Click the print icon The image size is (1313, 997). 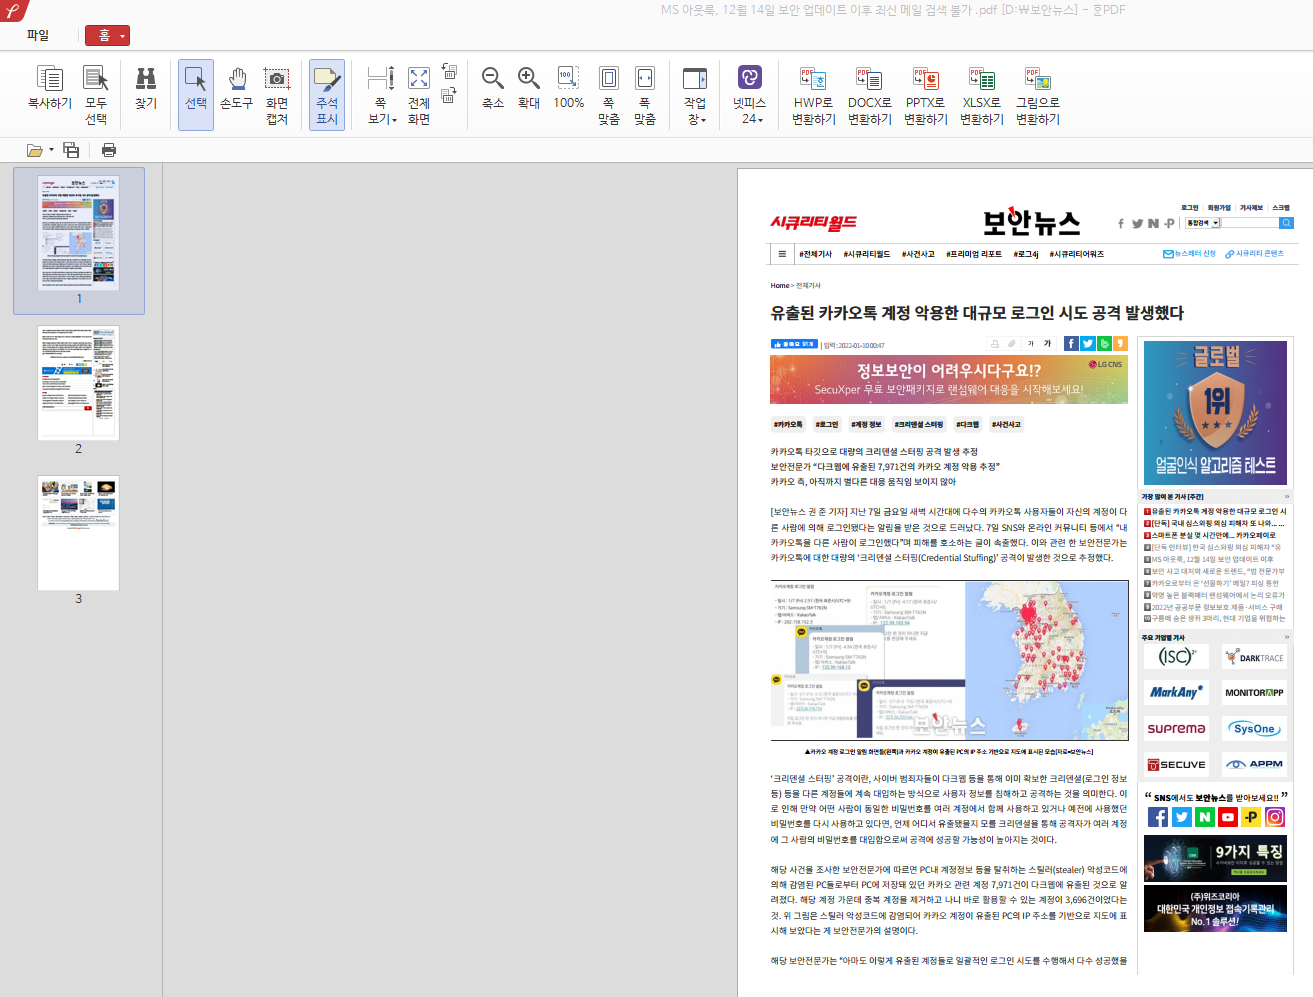(109, 150)
